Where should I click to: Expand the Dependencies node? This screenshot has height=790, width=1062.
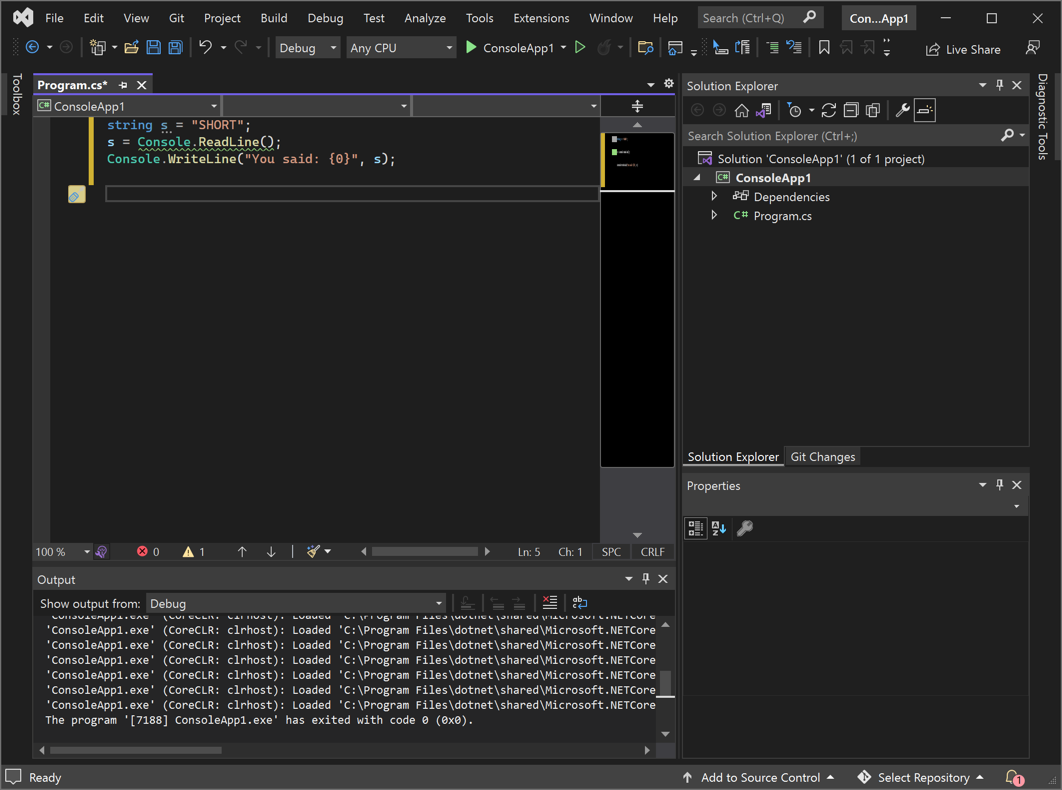coord(714,196)
